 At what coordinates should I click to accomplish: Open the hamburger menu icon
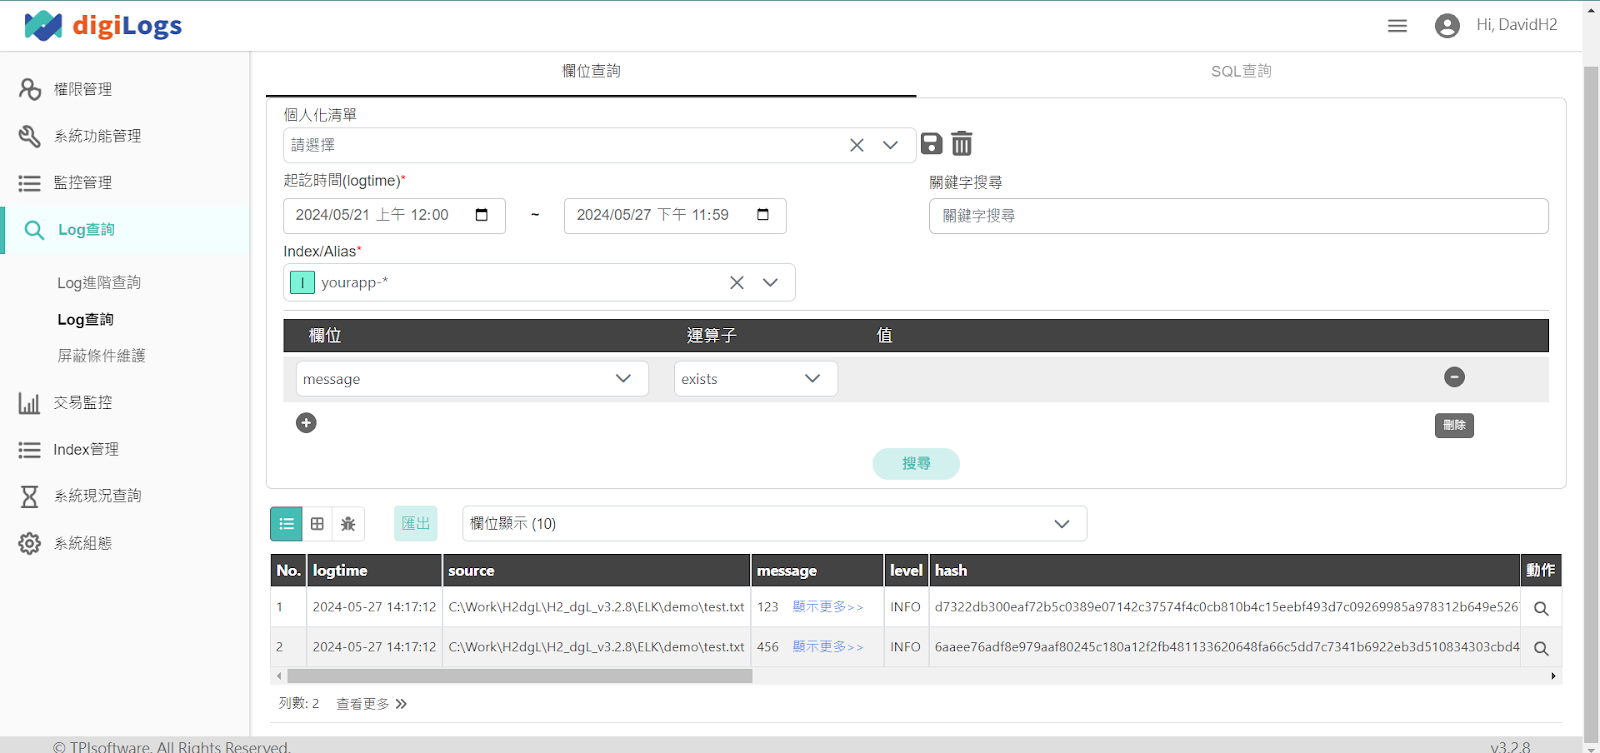click(x=1397, y=26)
